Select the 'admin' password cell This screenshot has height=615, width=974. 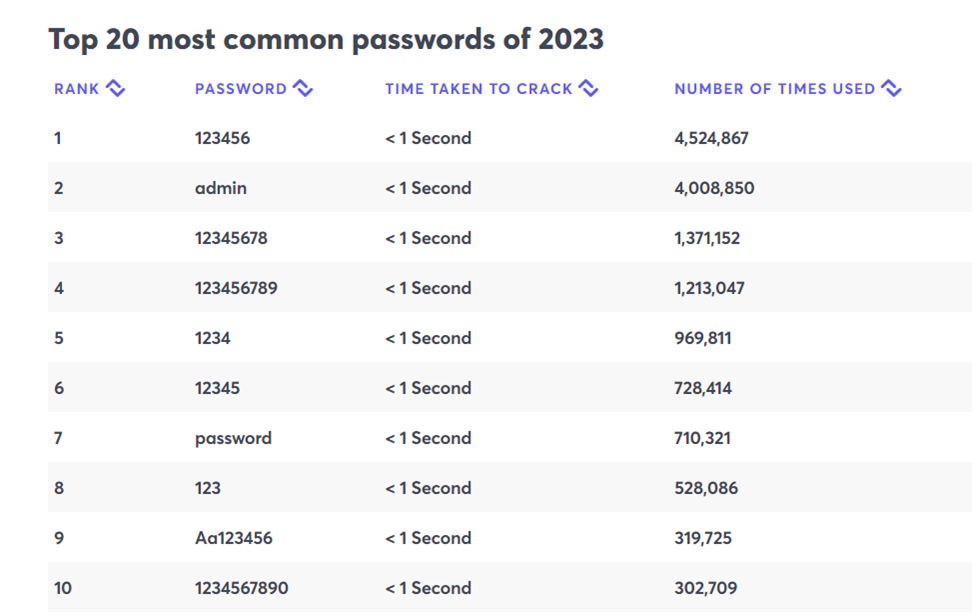[221, 188]
